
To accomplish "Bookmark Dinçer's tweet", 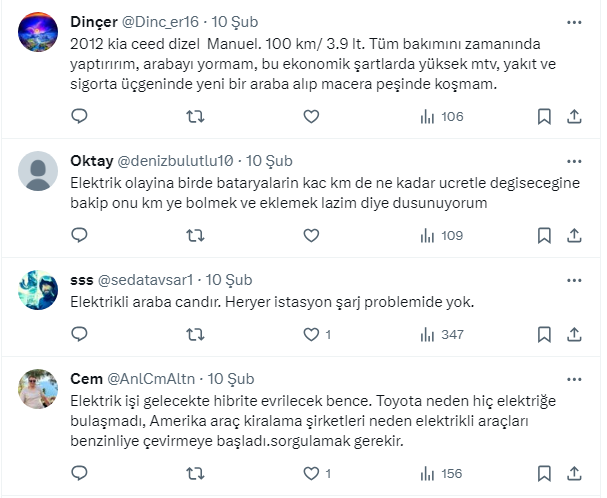I will tap(544, 117).
